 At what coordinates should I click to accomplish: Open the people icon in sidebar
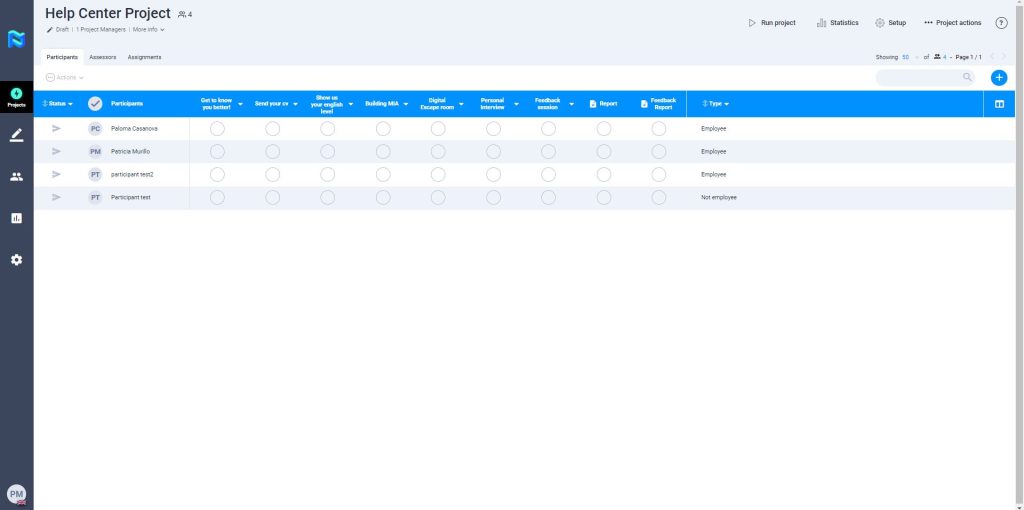pyautogui.click(x=16, y=177)
